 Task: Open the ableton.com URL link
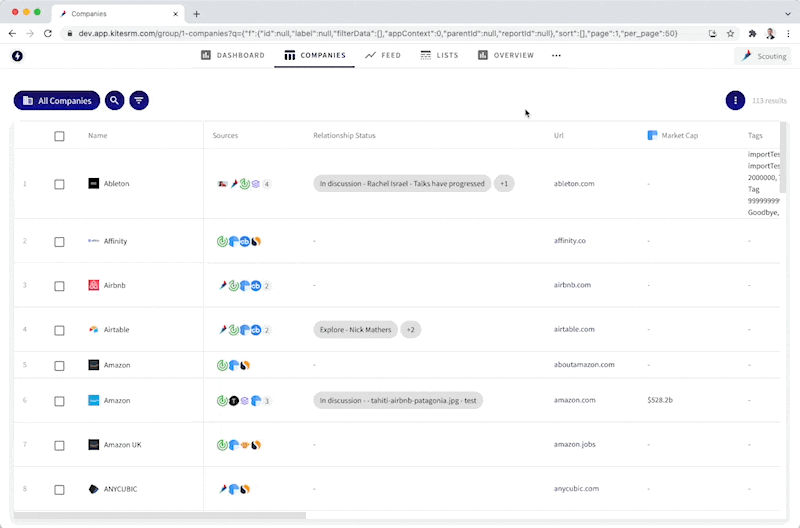click(x=574, y=184)
